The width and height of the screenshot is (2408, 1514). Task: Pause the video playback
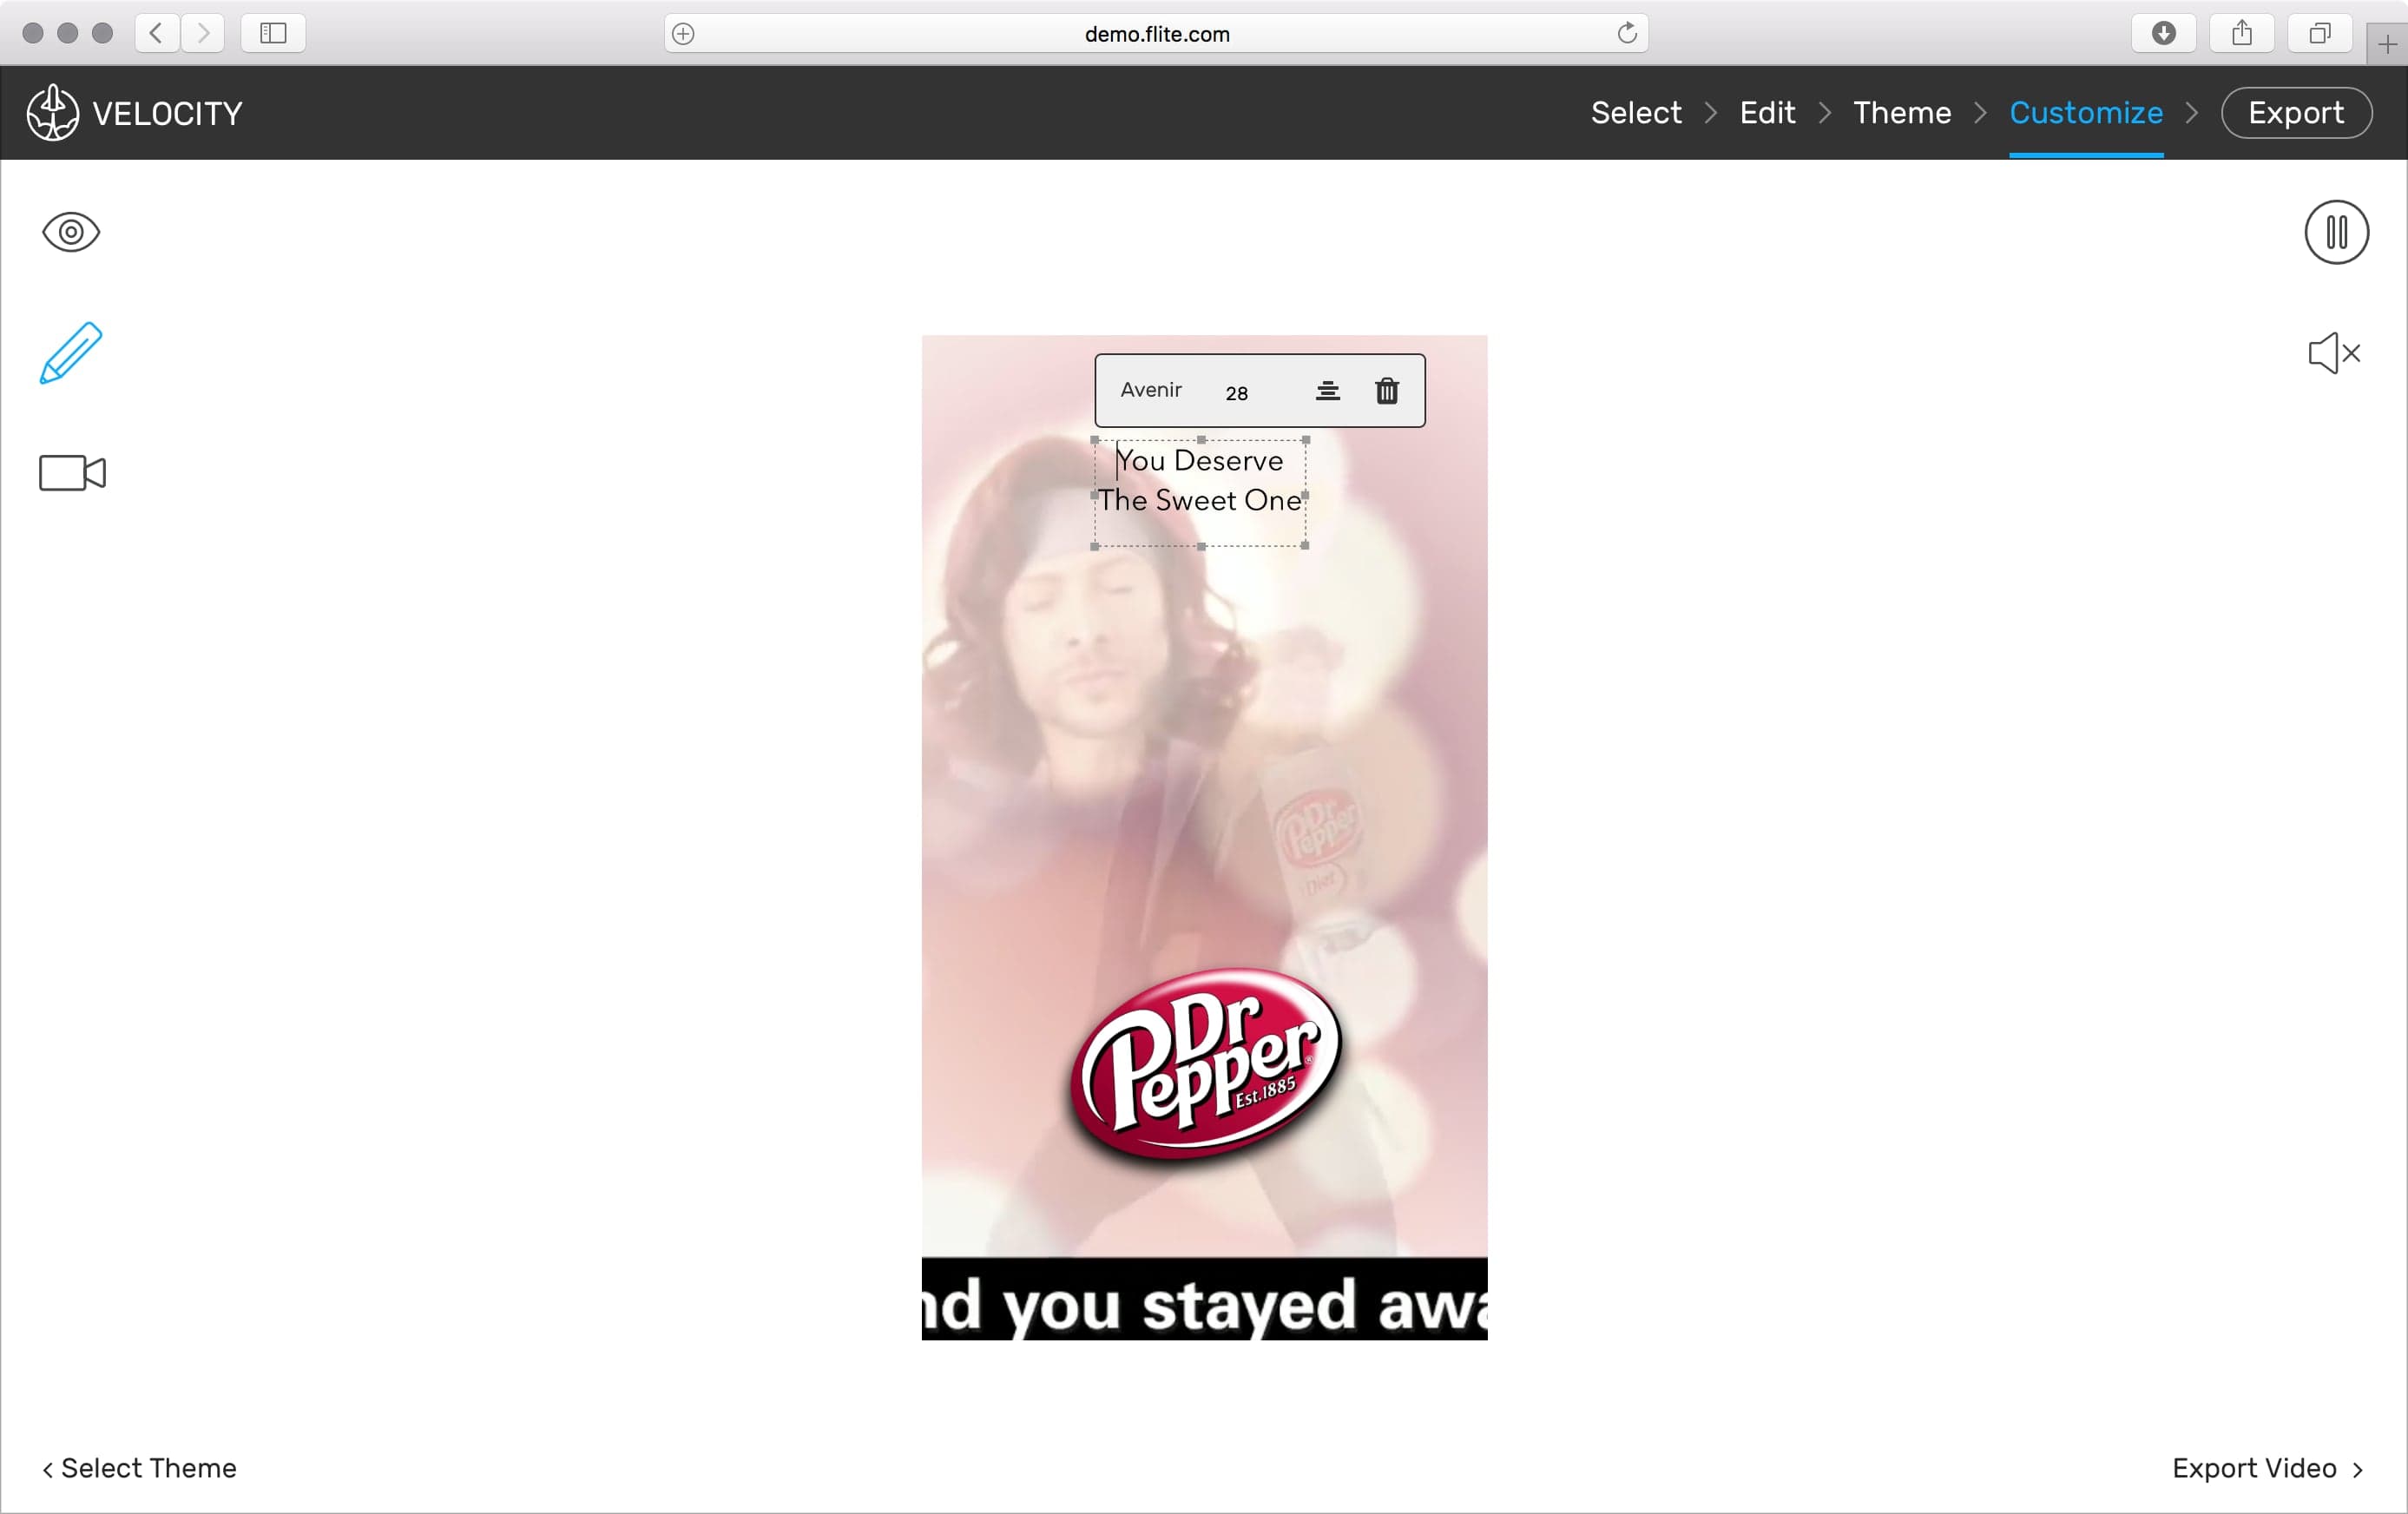coord(2336,232)
